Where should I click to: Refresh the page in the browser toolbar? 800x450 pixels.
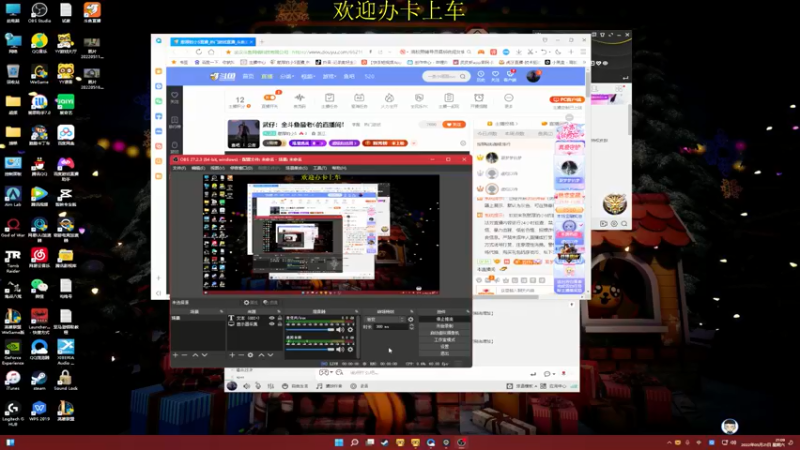[x=198, y=52]
